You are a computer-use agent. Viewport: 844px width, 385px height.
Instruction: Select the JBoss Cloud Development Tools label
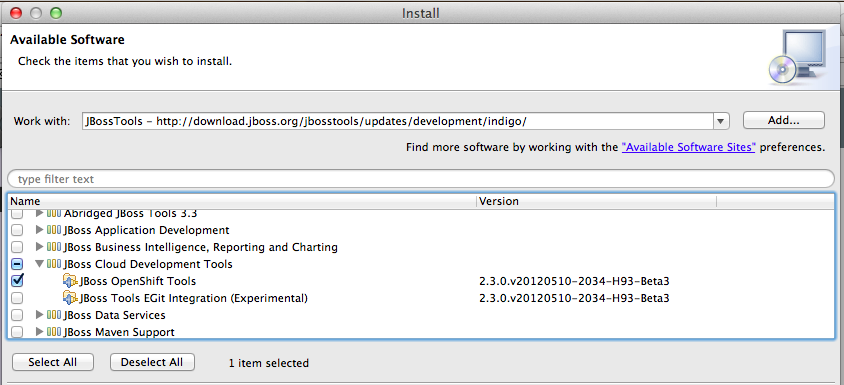click(x=148, y=264)
